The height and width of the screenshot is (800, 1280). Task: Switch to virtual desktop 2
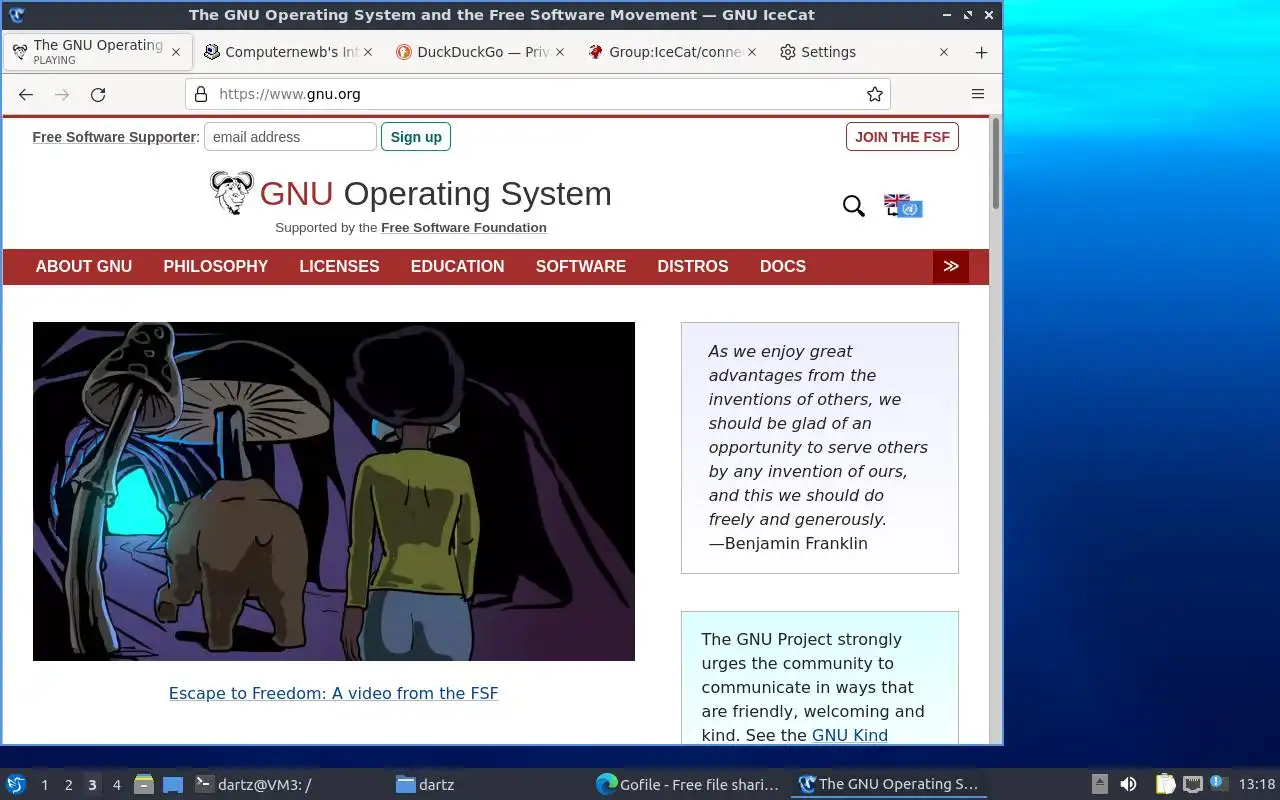[68, 784]
